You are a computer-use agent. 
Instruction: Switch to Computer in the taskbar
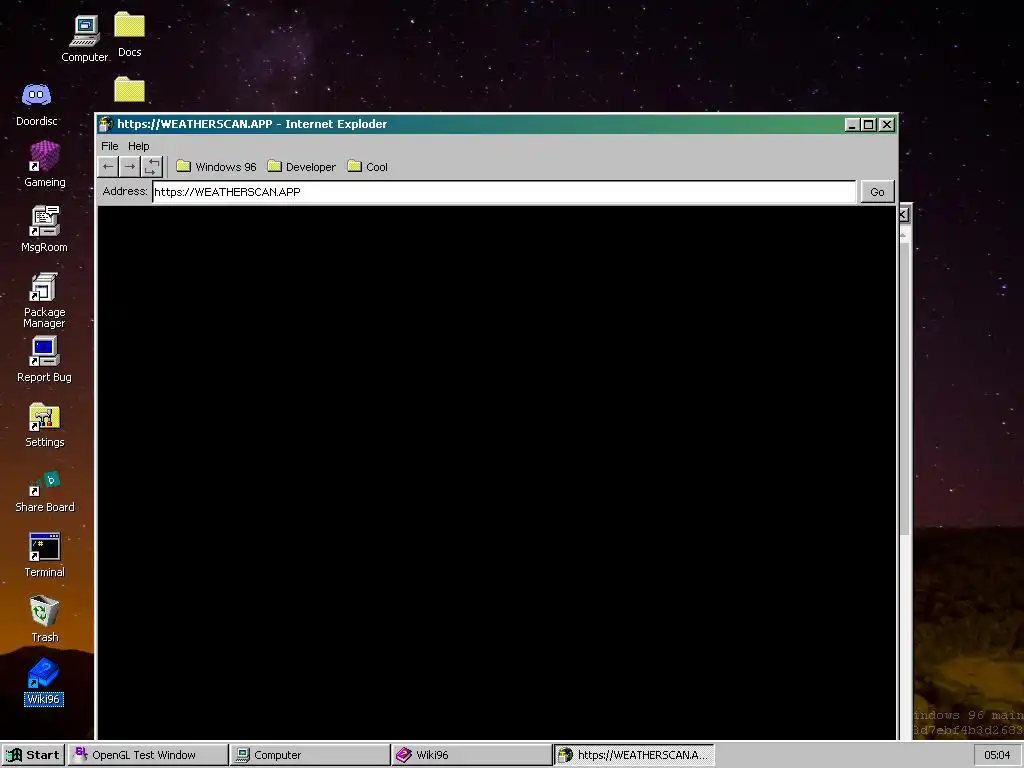[310, 755]
